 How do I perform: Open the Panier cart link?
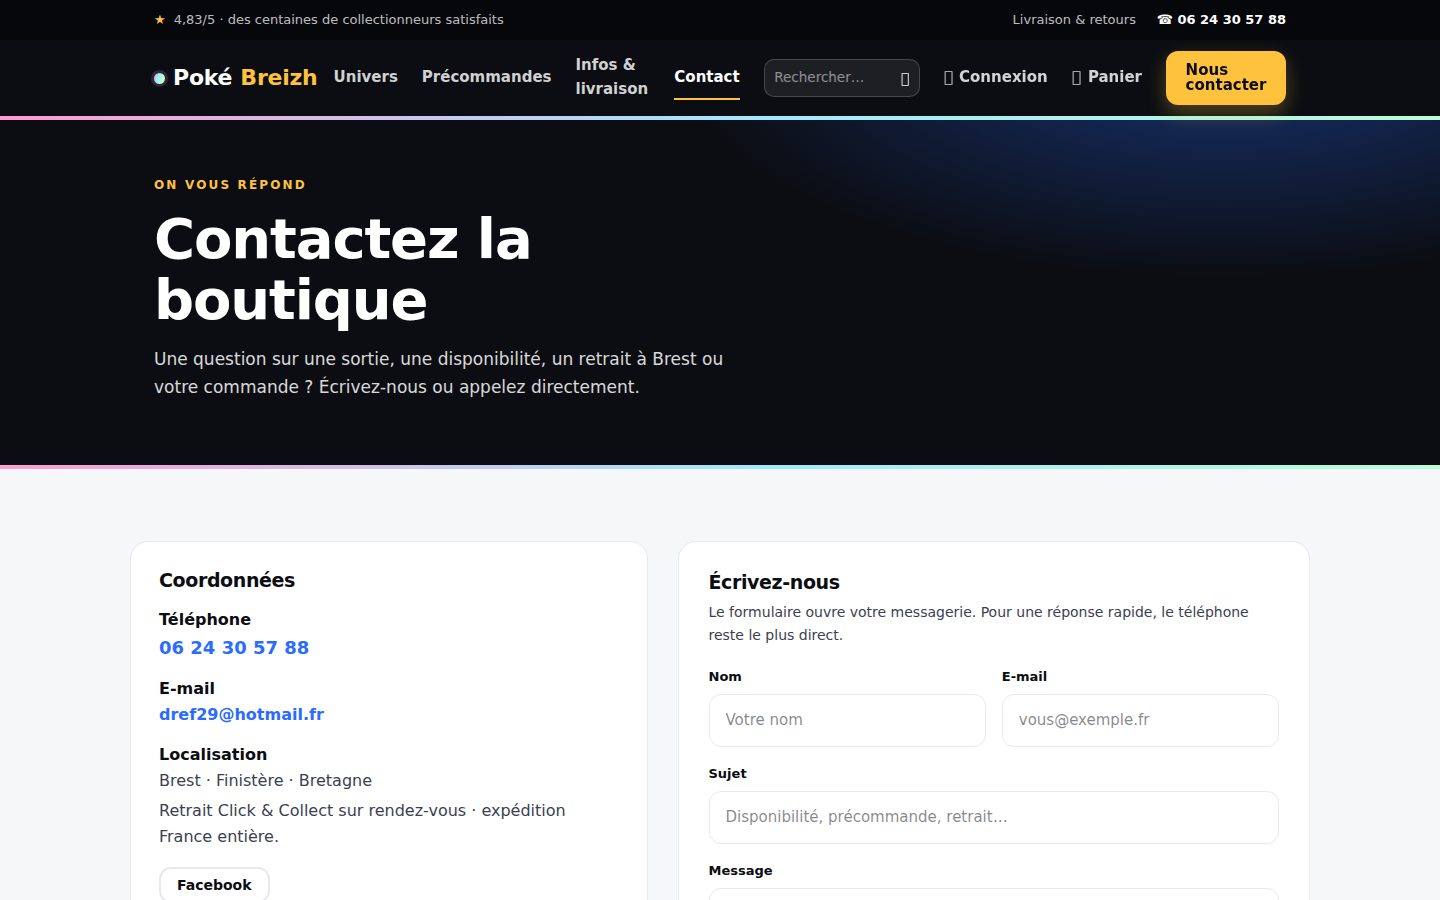click(x=1107, y=77)
